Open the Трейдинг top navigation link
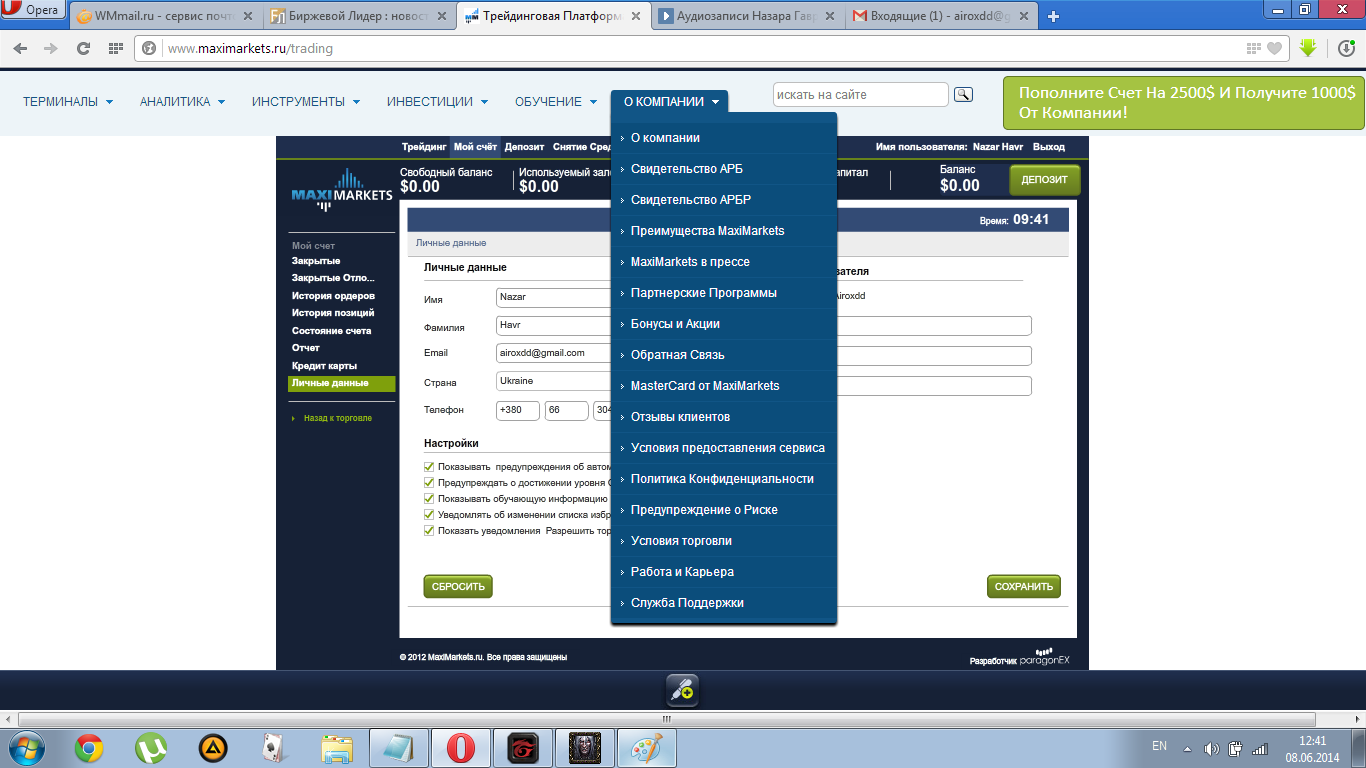 click(422, 147)
